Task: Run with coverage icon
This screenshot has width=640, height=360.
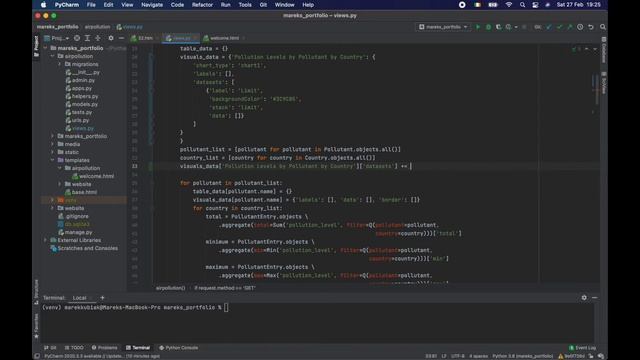Action: coord(498,27)
